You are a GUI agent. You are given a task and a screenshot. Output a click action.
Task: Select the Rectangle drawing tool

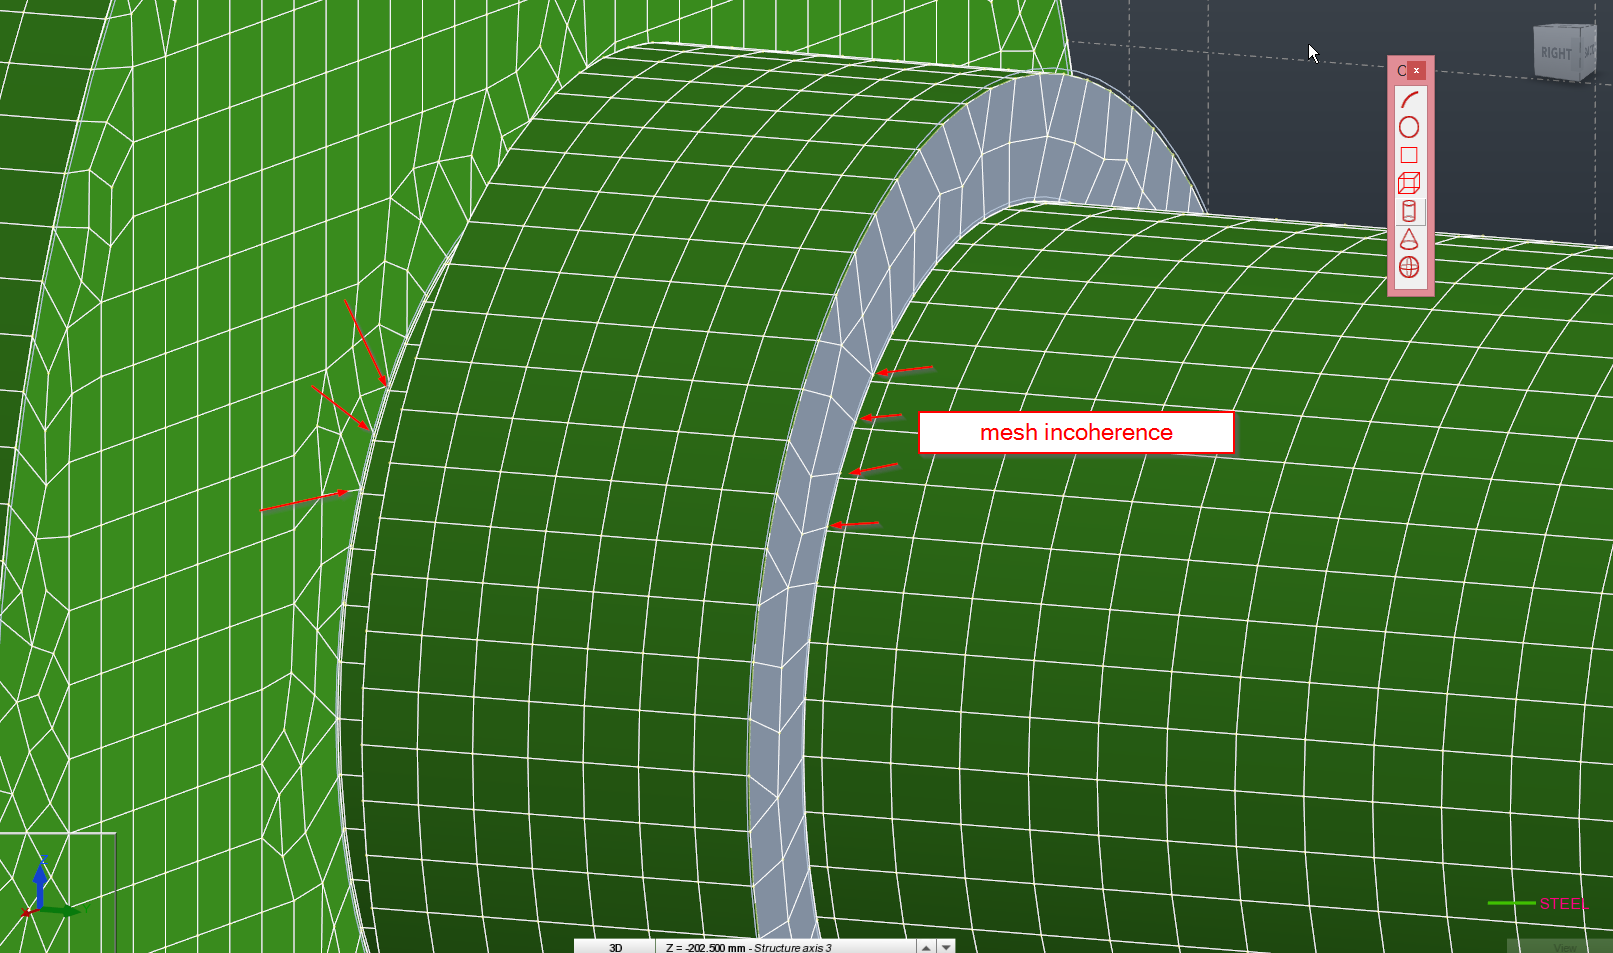pyautogui.click(x=1411, y=154)
